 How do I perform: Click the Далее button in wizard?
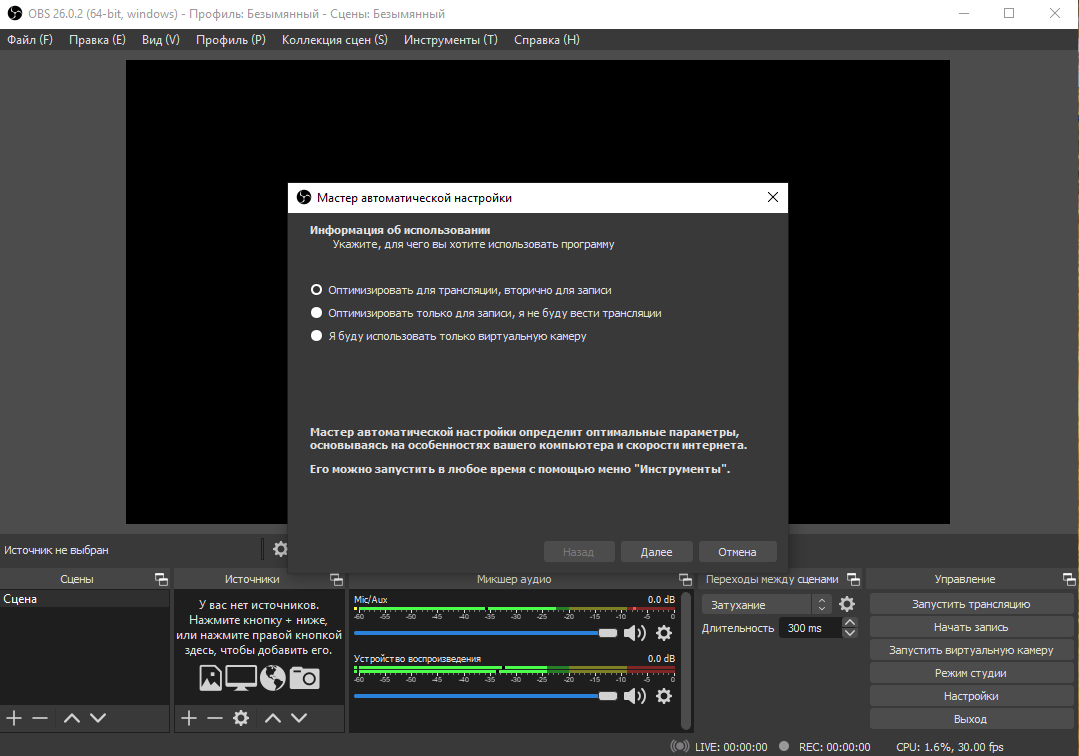656,552
